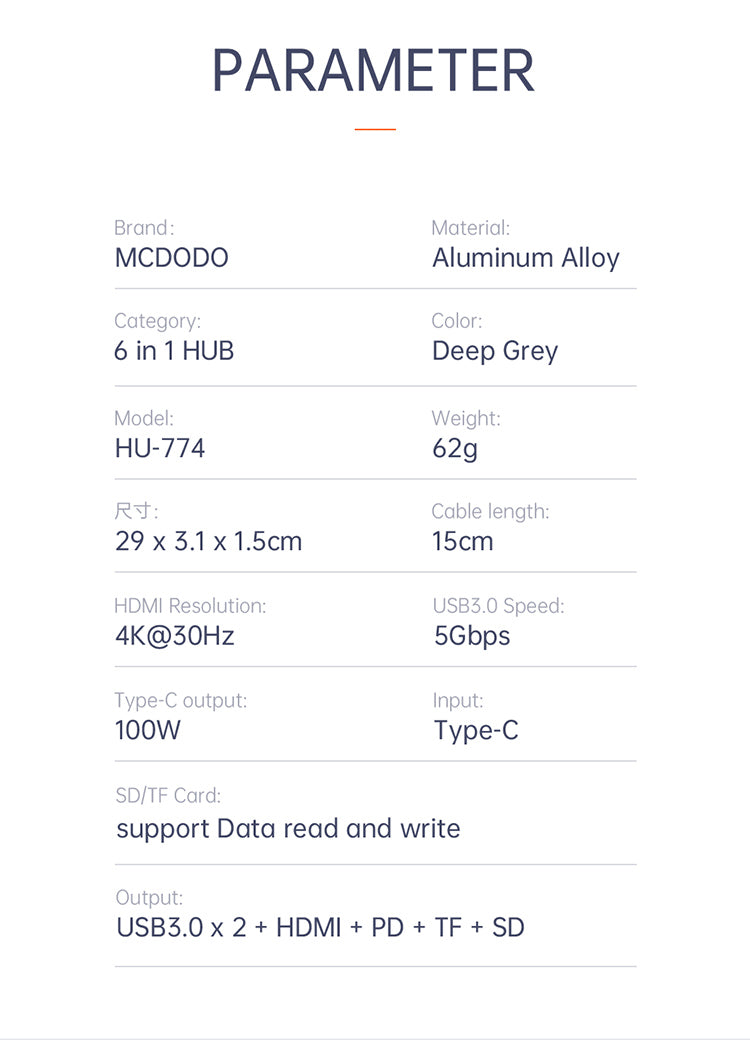Click the 62g weight value
750x1040 pixels.
pyautogui.click(x=455, y=448)
